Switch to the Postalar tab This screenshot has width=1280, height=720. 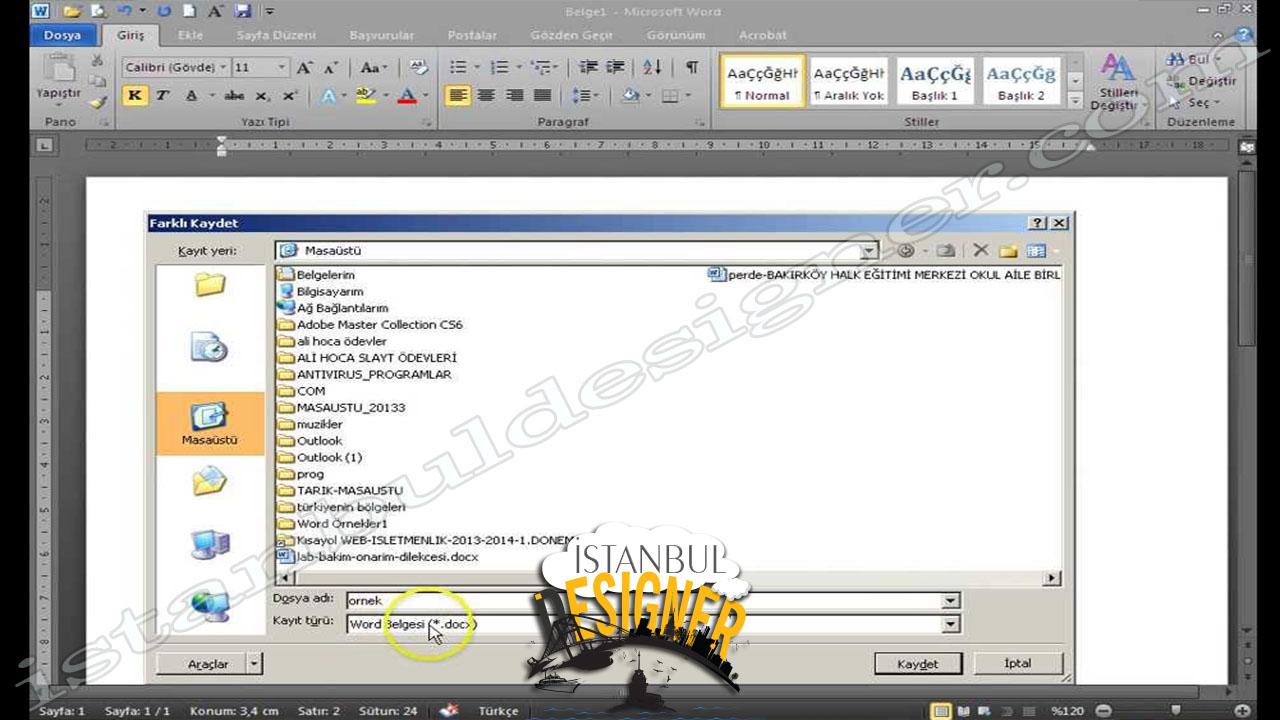point(472,35)
